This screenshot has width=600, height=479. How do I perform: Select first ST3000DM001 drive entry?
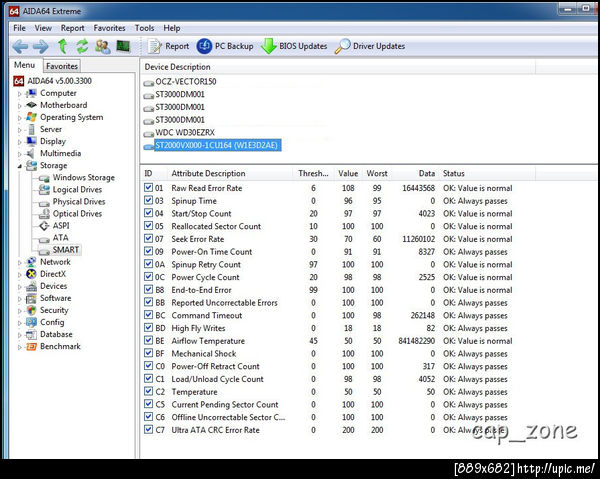coord(180,94)
